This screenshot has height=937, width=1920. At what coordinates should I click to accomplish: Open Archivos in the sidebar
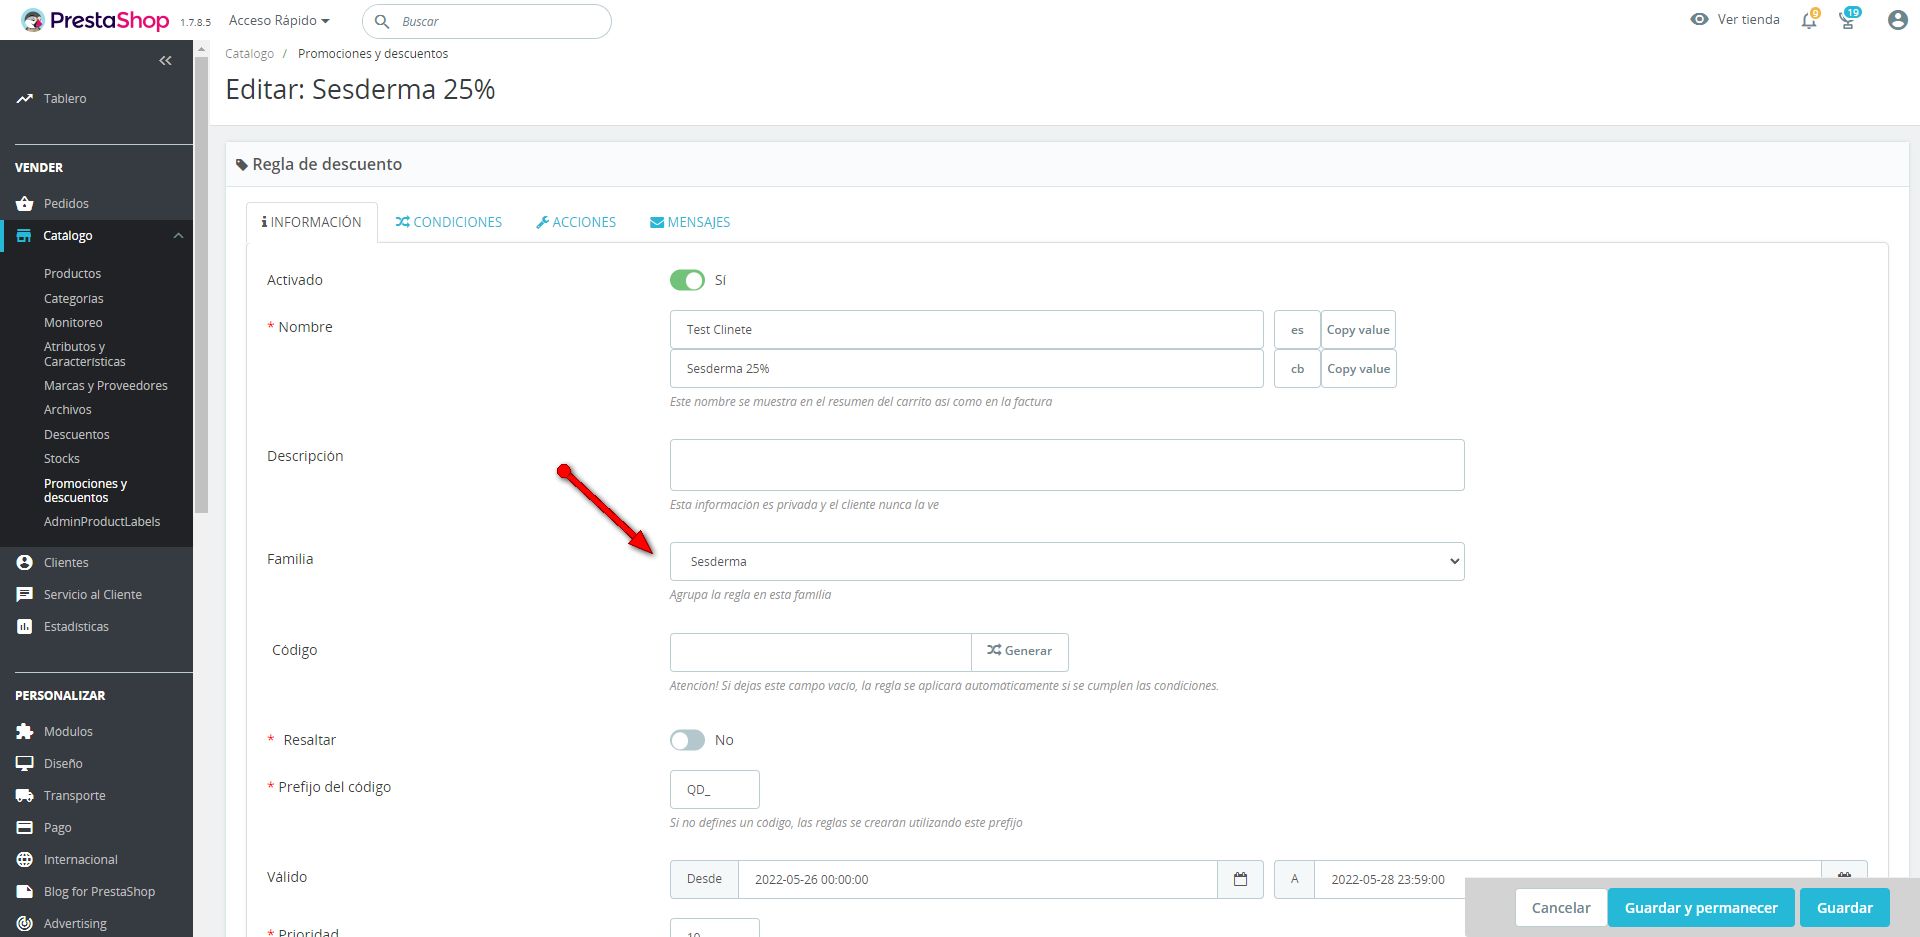[68, 410]
